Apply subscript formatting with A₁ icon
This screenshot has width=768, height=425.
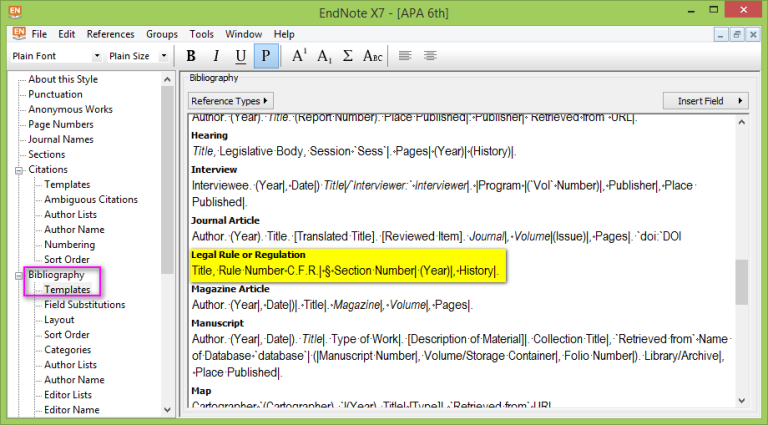(x=323, y=56)
